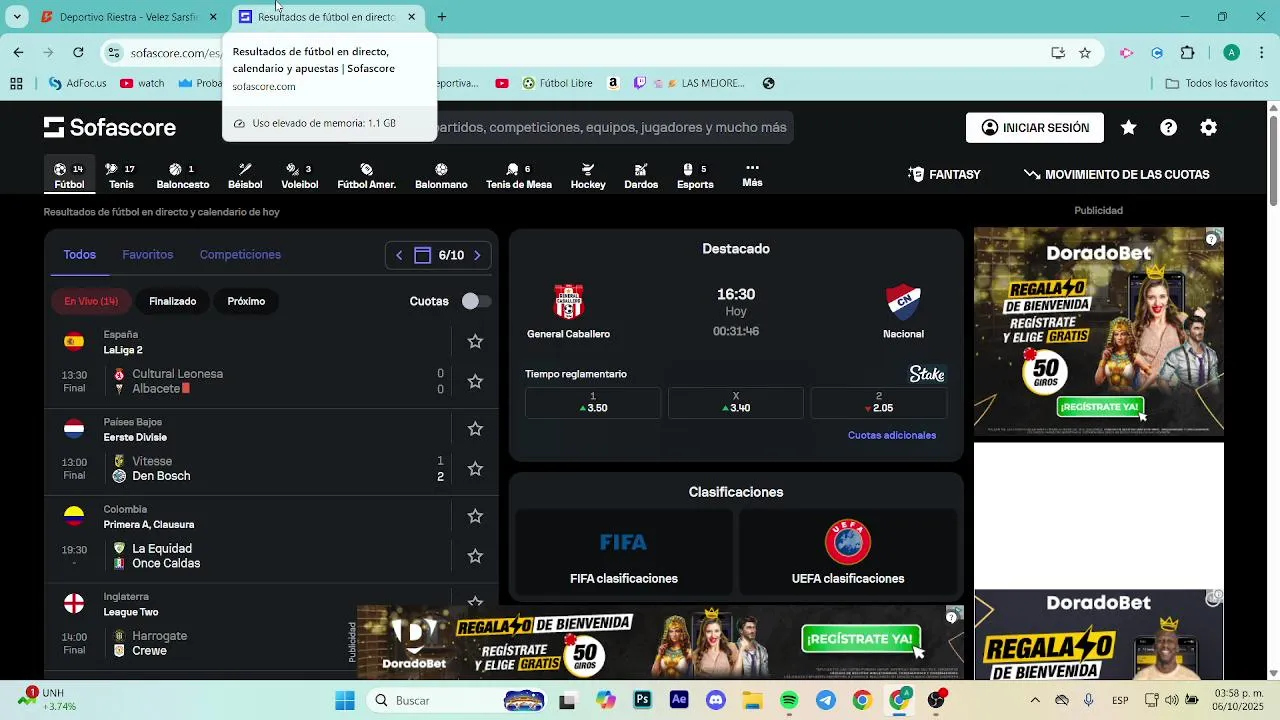The image size is (1280, 720).
Task: Open MOVIMIENTO DE LAS CUOTAS
Action: (x=1117, y=174)
